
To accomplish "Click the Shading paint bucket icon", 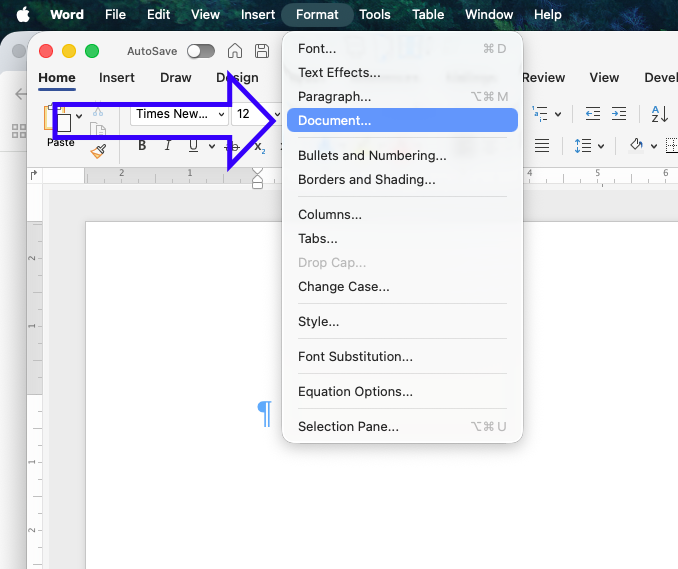I will pos(636,145).
